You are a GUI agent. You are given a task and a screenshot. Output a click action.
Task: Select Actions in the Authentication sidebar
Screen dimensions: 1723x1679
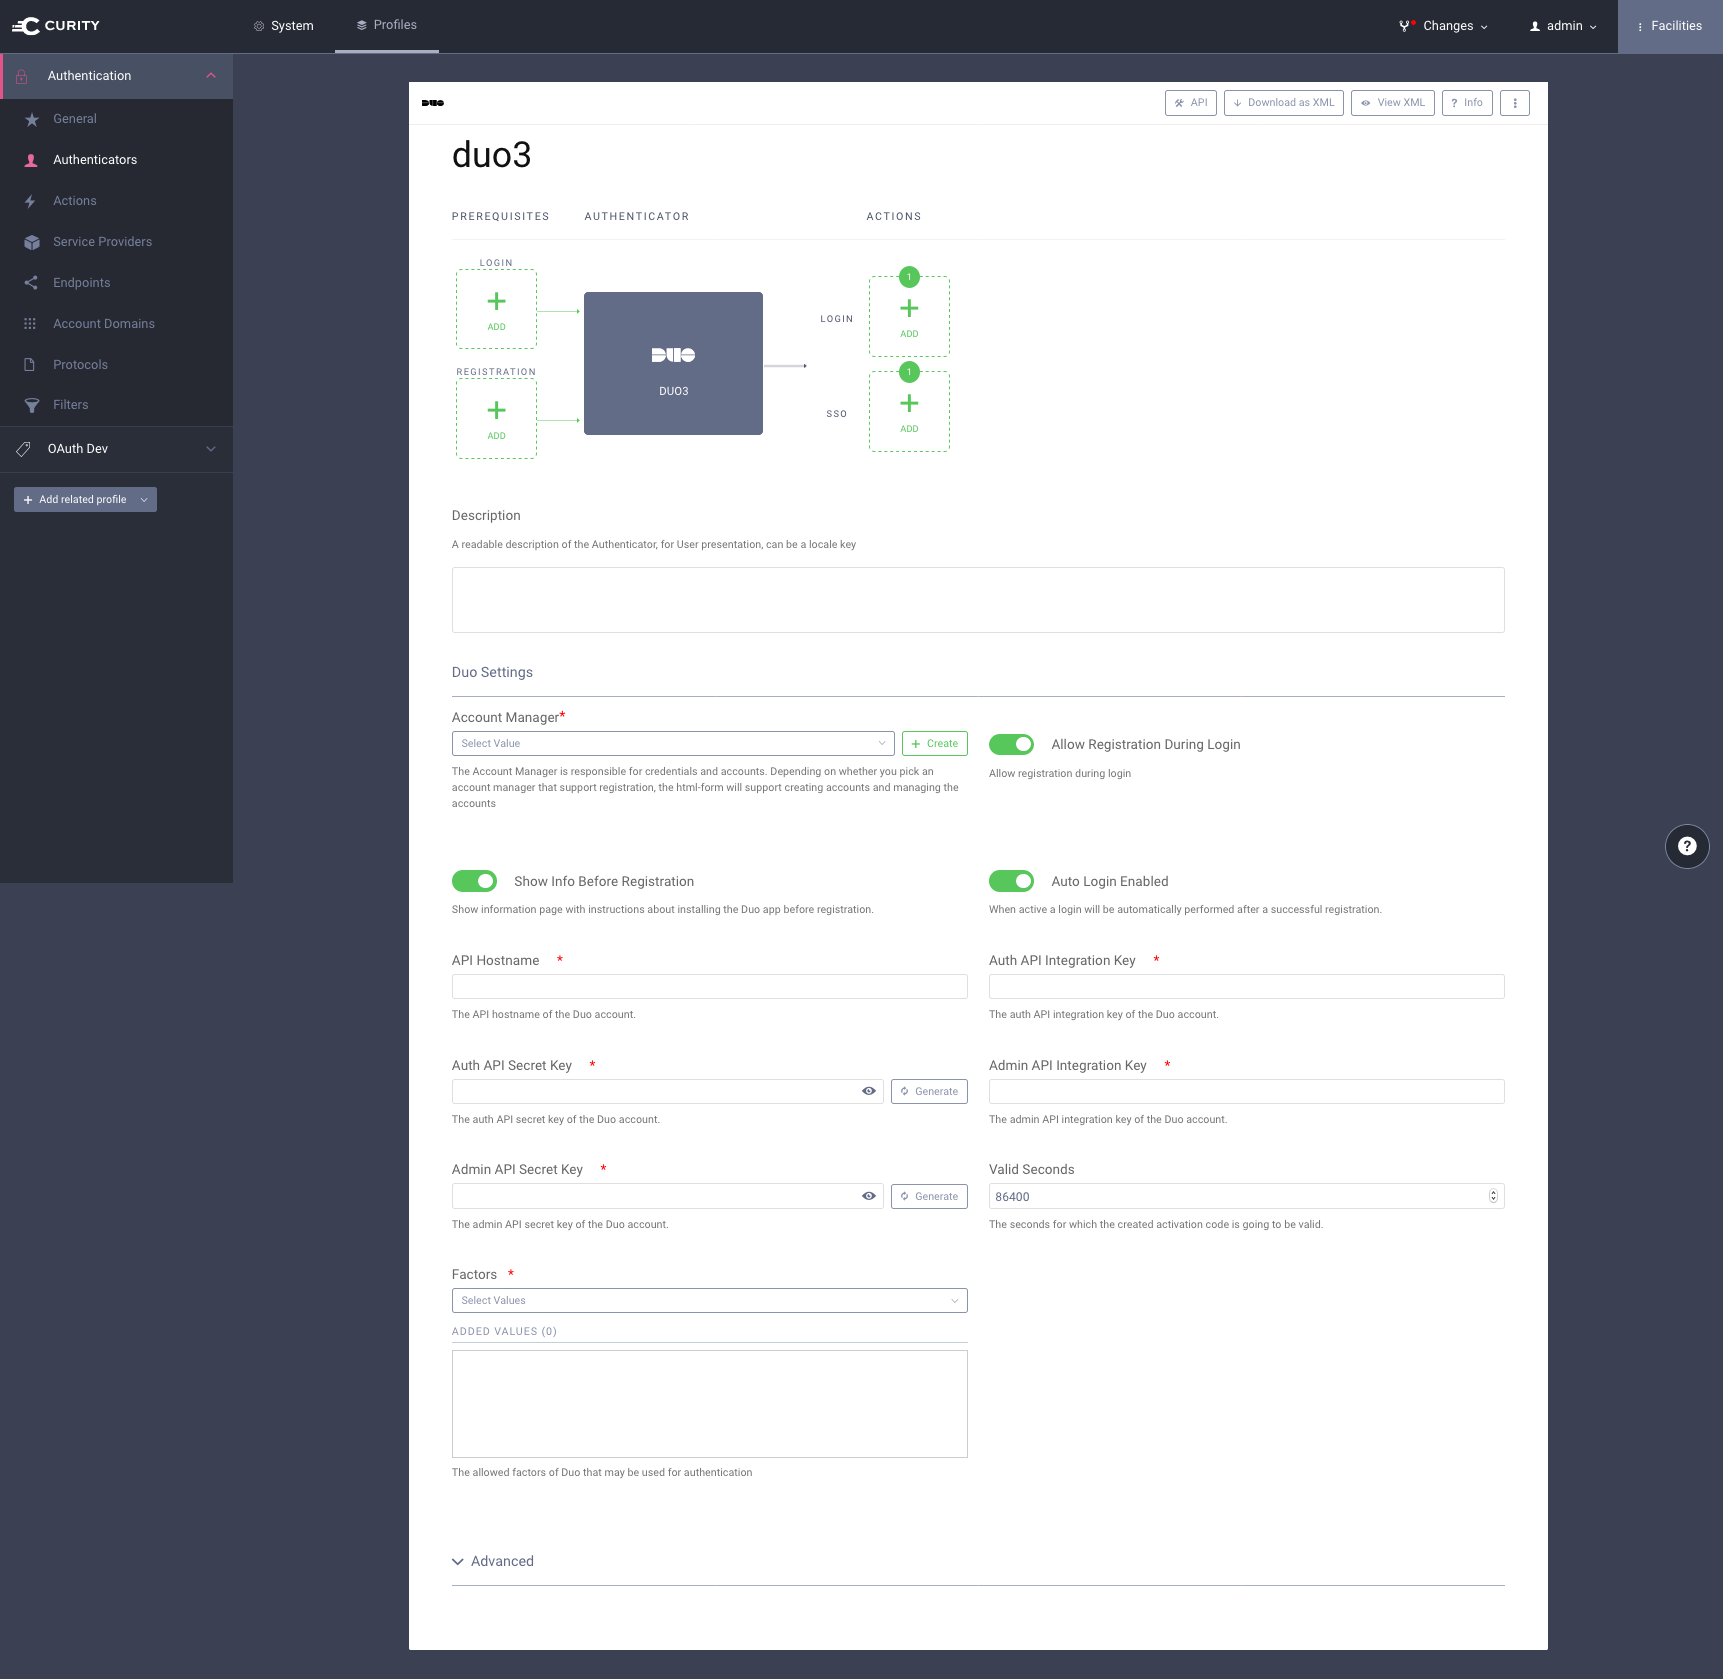click(x=74, y=200)
